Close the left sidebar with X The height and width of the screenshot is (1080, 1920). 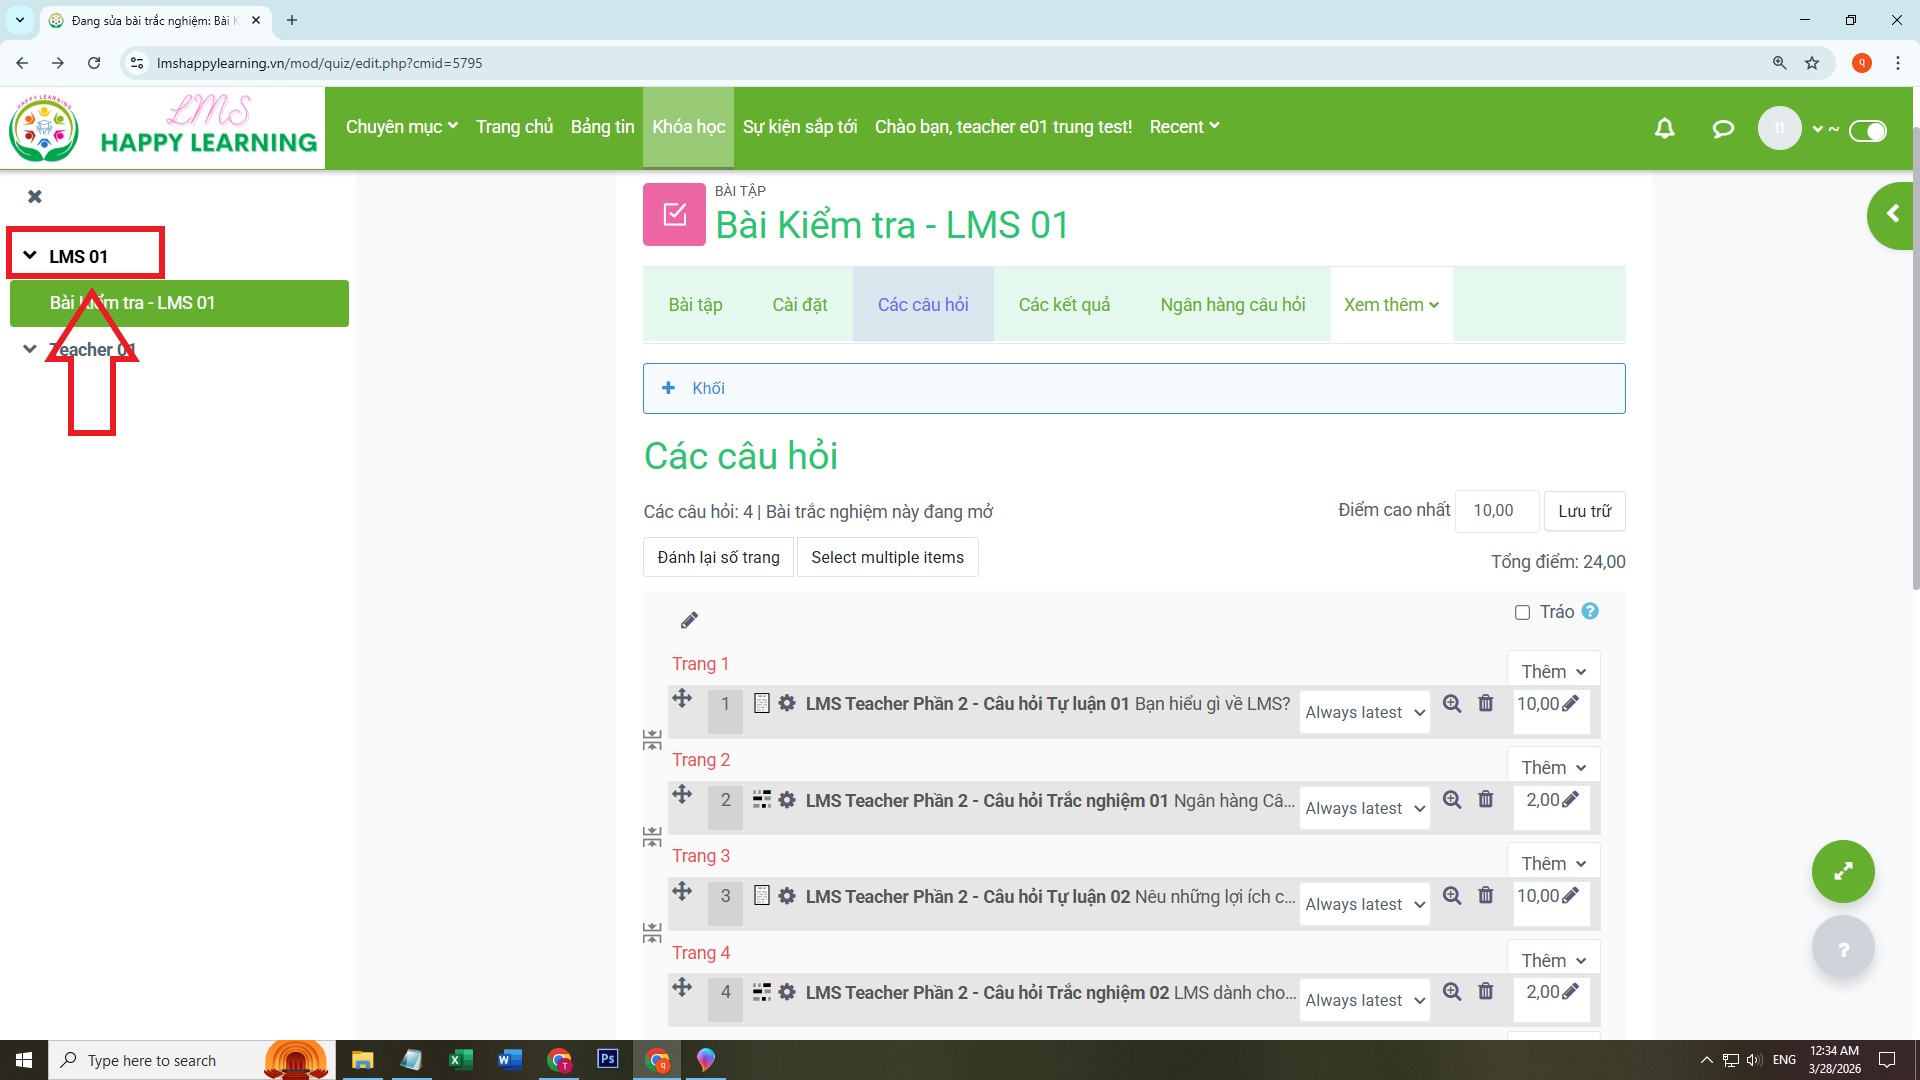35,197
